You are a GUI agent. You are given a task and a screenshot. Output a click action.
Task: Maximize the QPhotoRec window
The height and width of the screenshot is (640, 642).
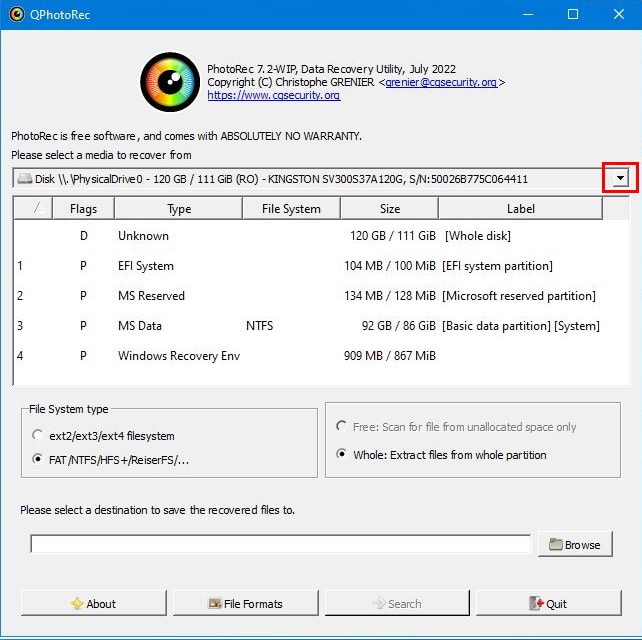coord(573,15)
